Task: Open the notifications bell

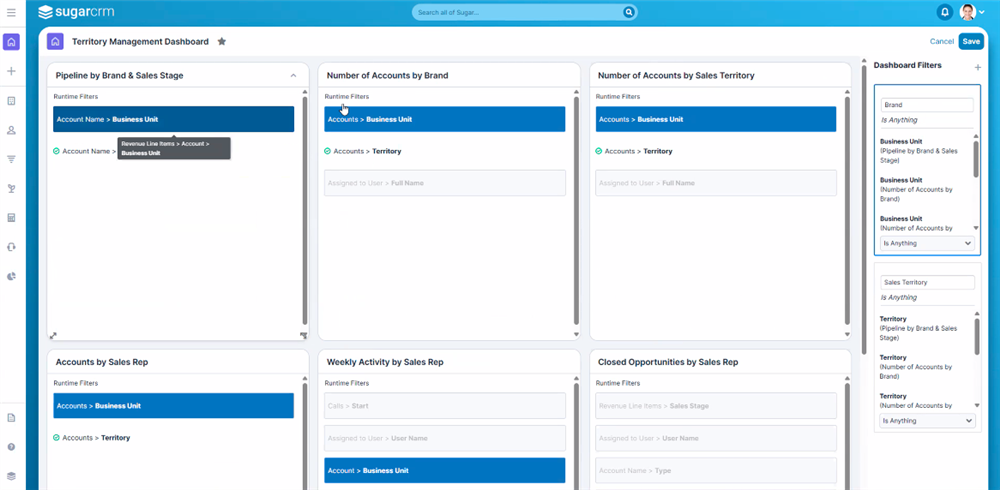Action: click(944, 12)
